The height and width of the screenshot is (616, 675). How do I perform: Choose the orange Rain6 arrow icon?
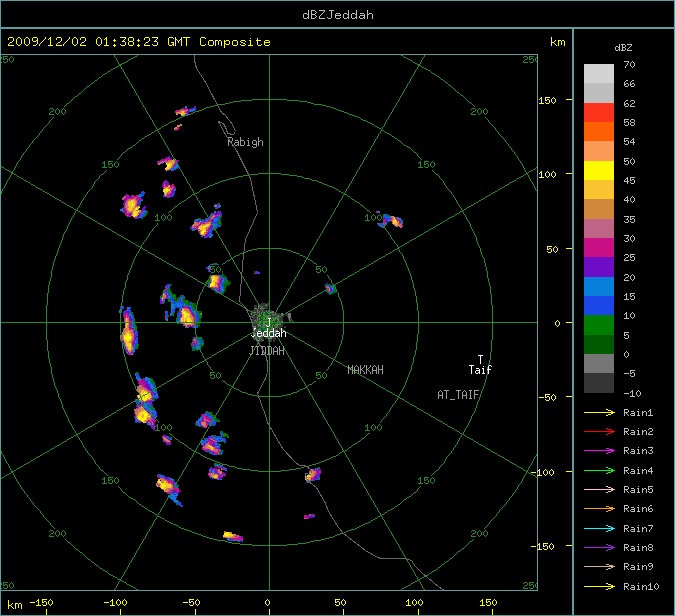point(599,509)
